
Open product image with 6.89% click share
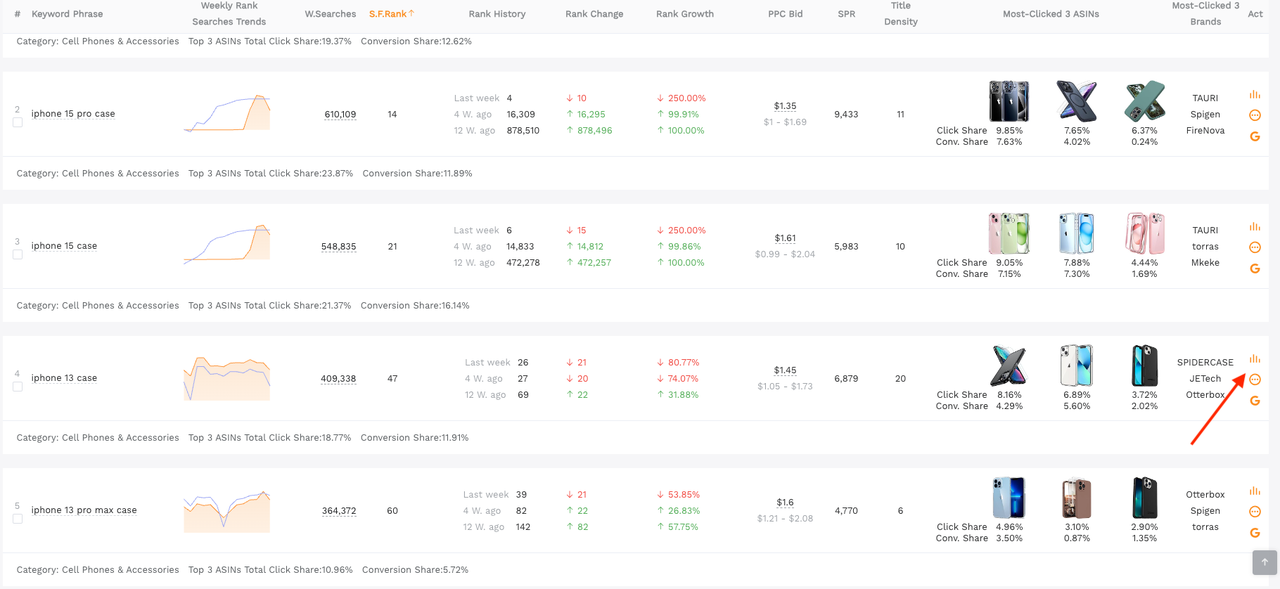1077,366
